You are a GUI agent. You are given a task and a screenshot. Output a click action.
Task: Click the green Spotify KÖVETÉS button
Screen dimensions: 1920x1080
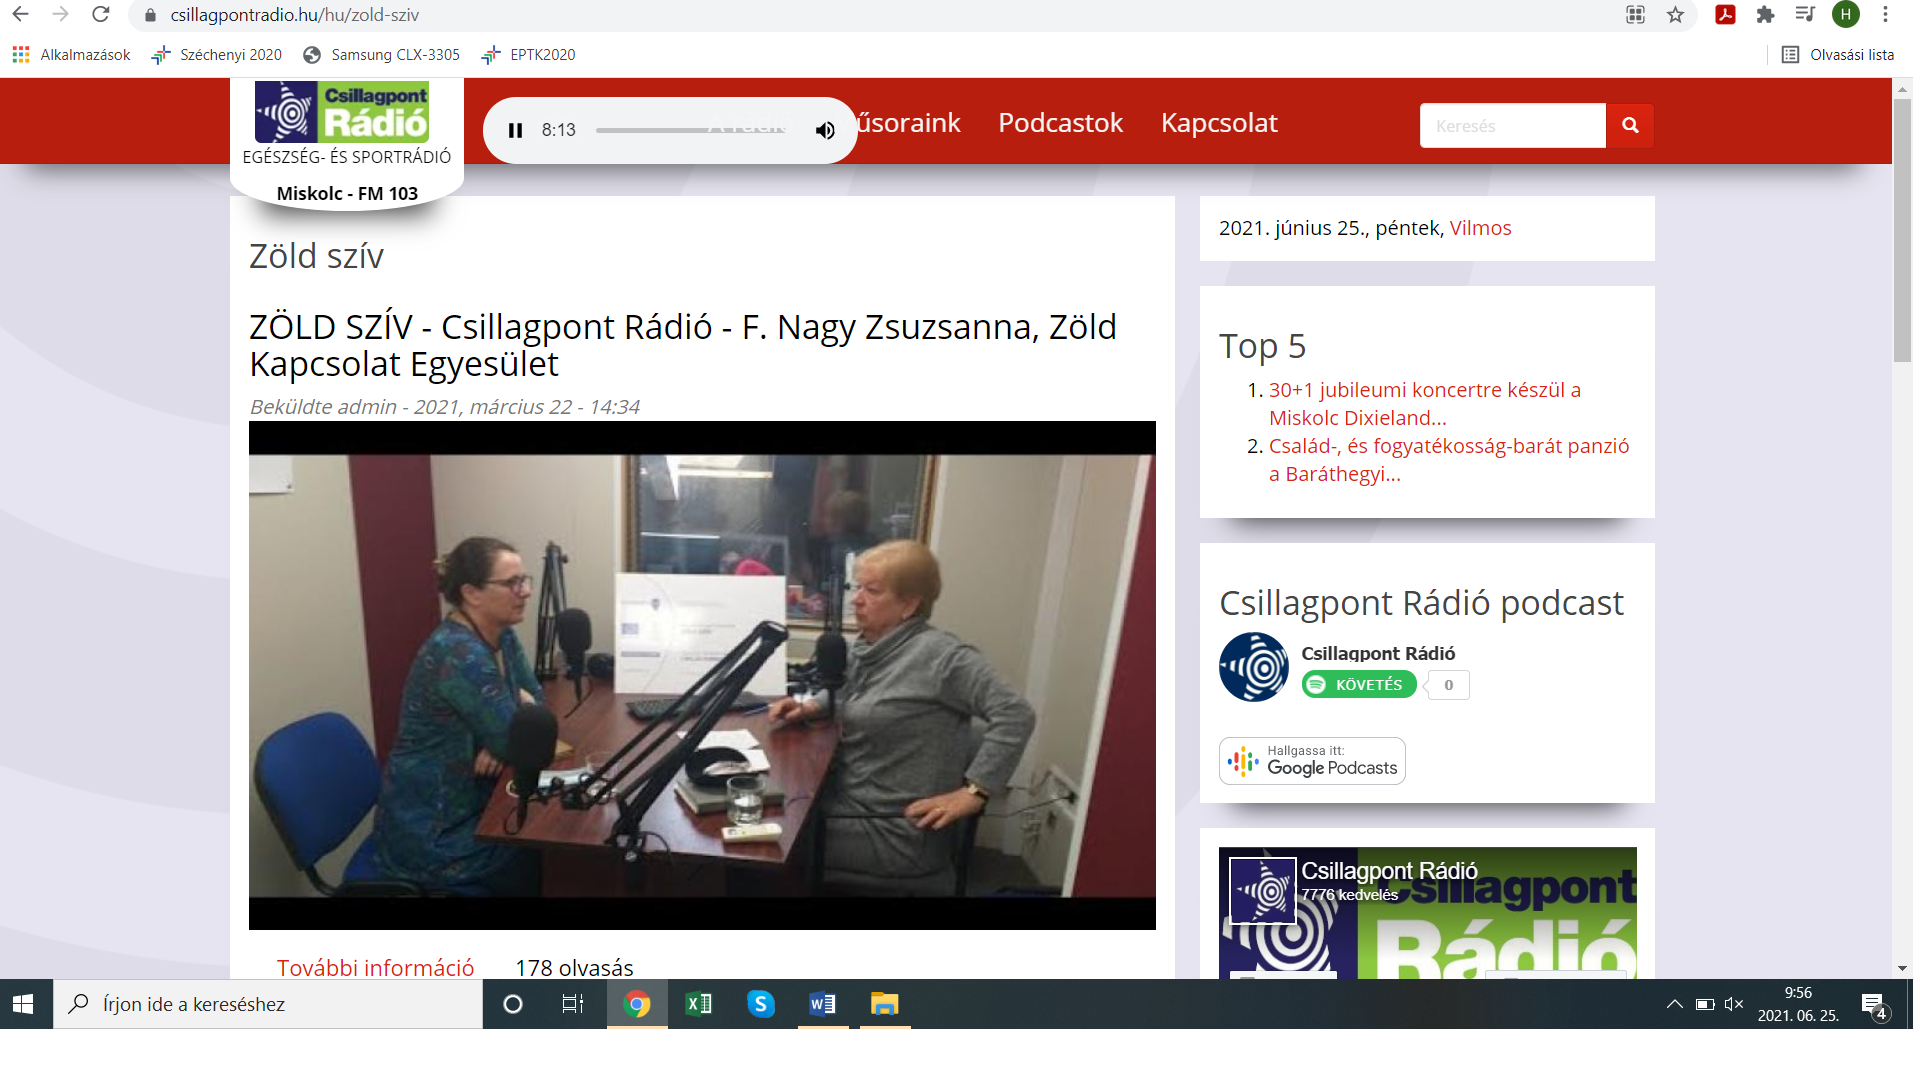point(1358,685)
